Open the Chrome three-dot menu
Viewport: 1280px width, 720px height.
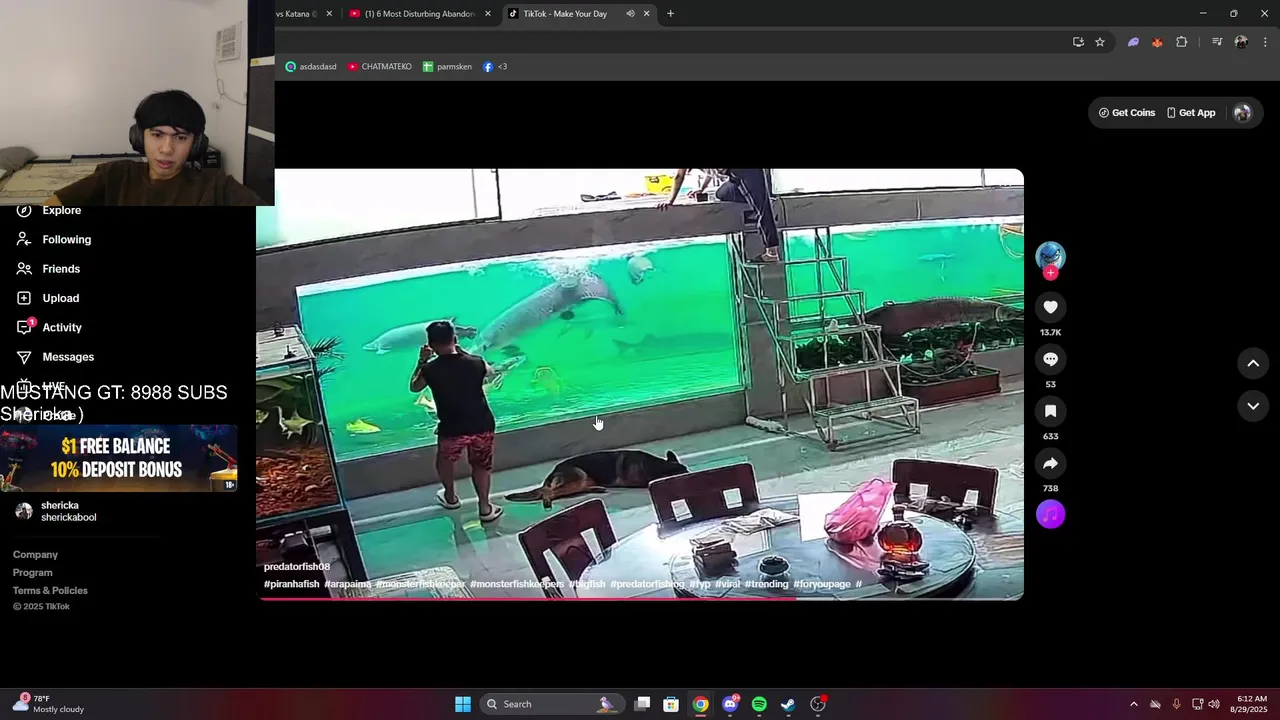click(x=1265, y=42)
